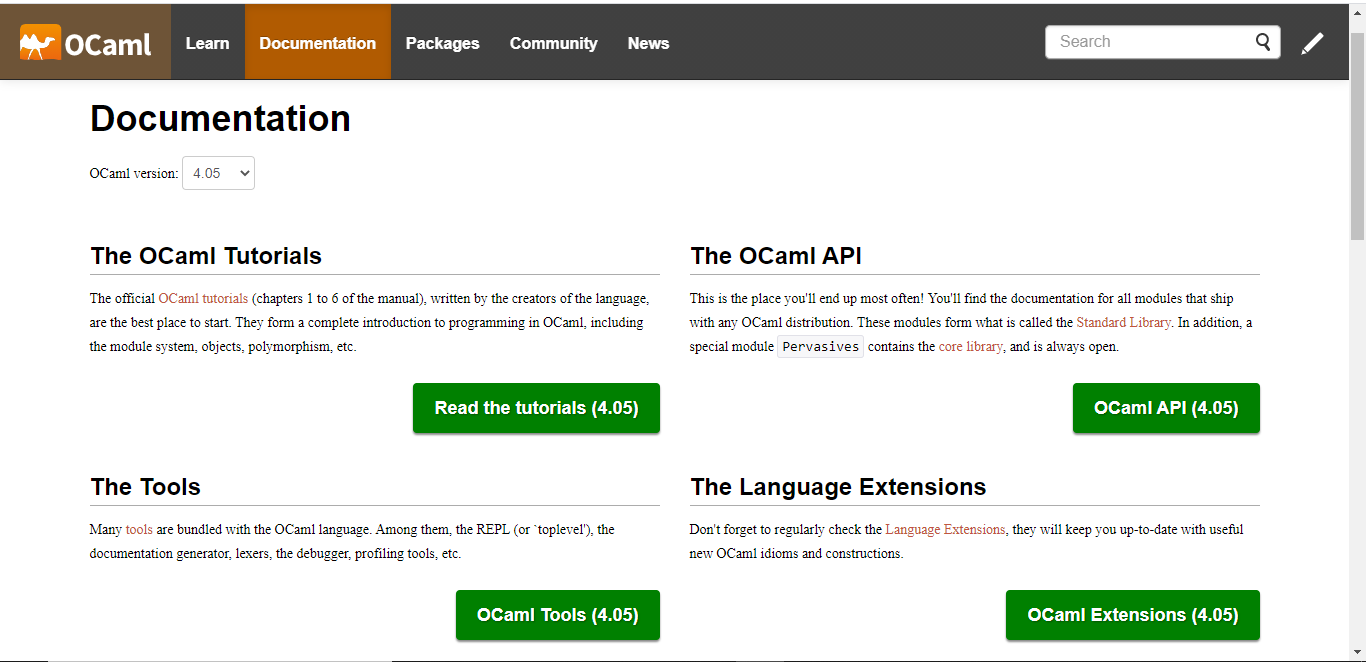Click the Documentation page heading

click(220, 119)
